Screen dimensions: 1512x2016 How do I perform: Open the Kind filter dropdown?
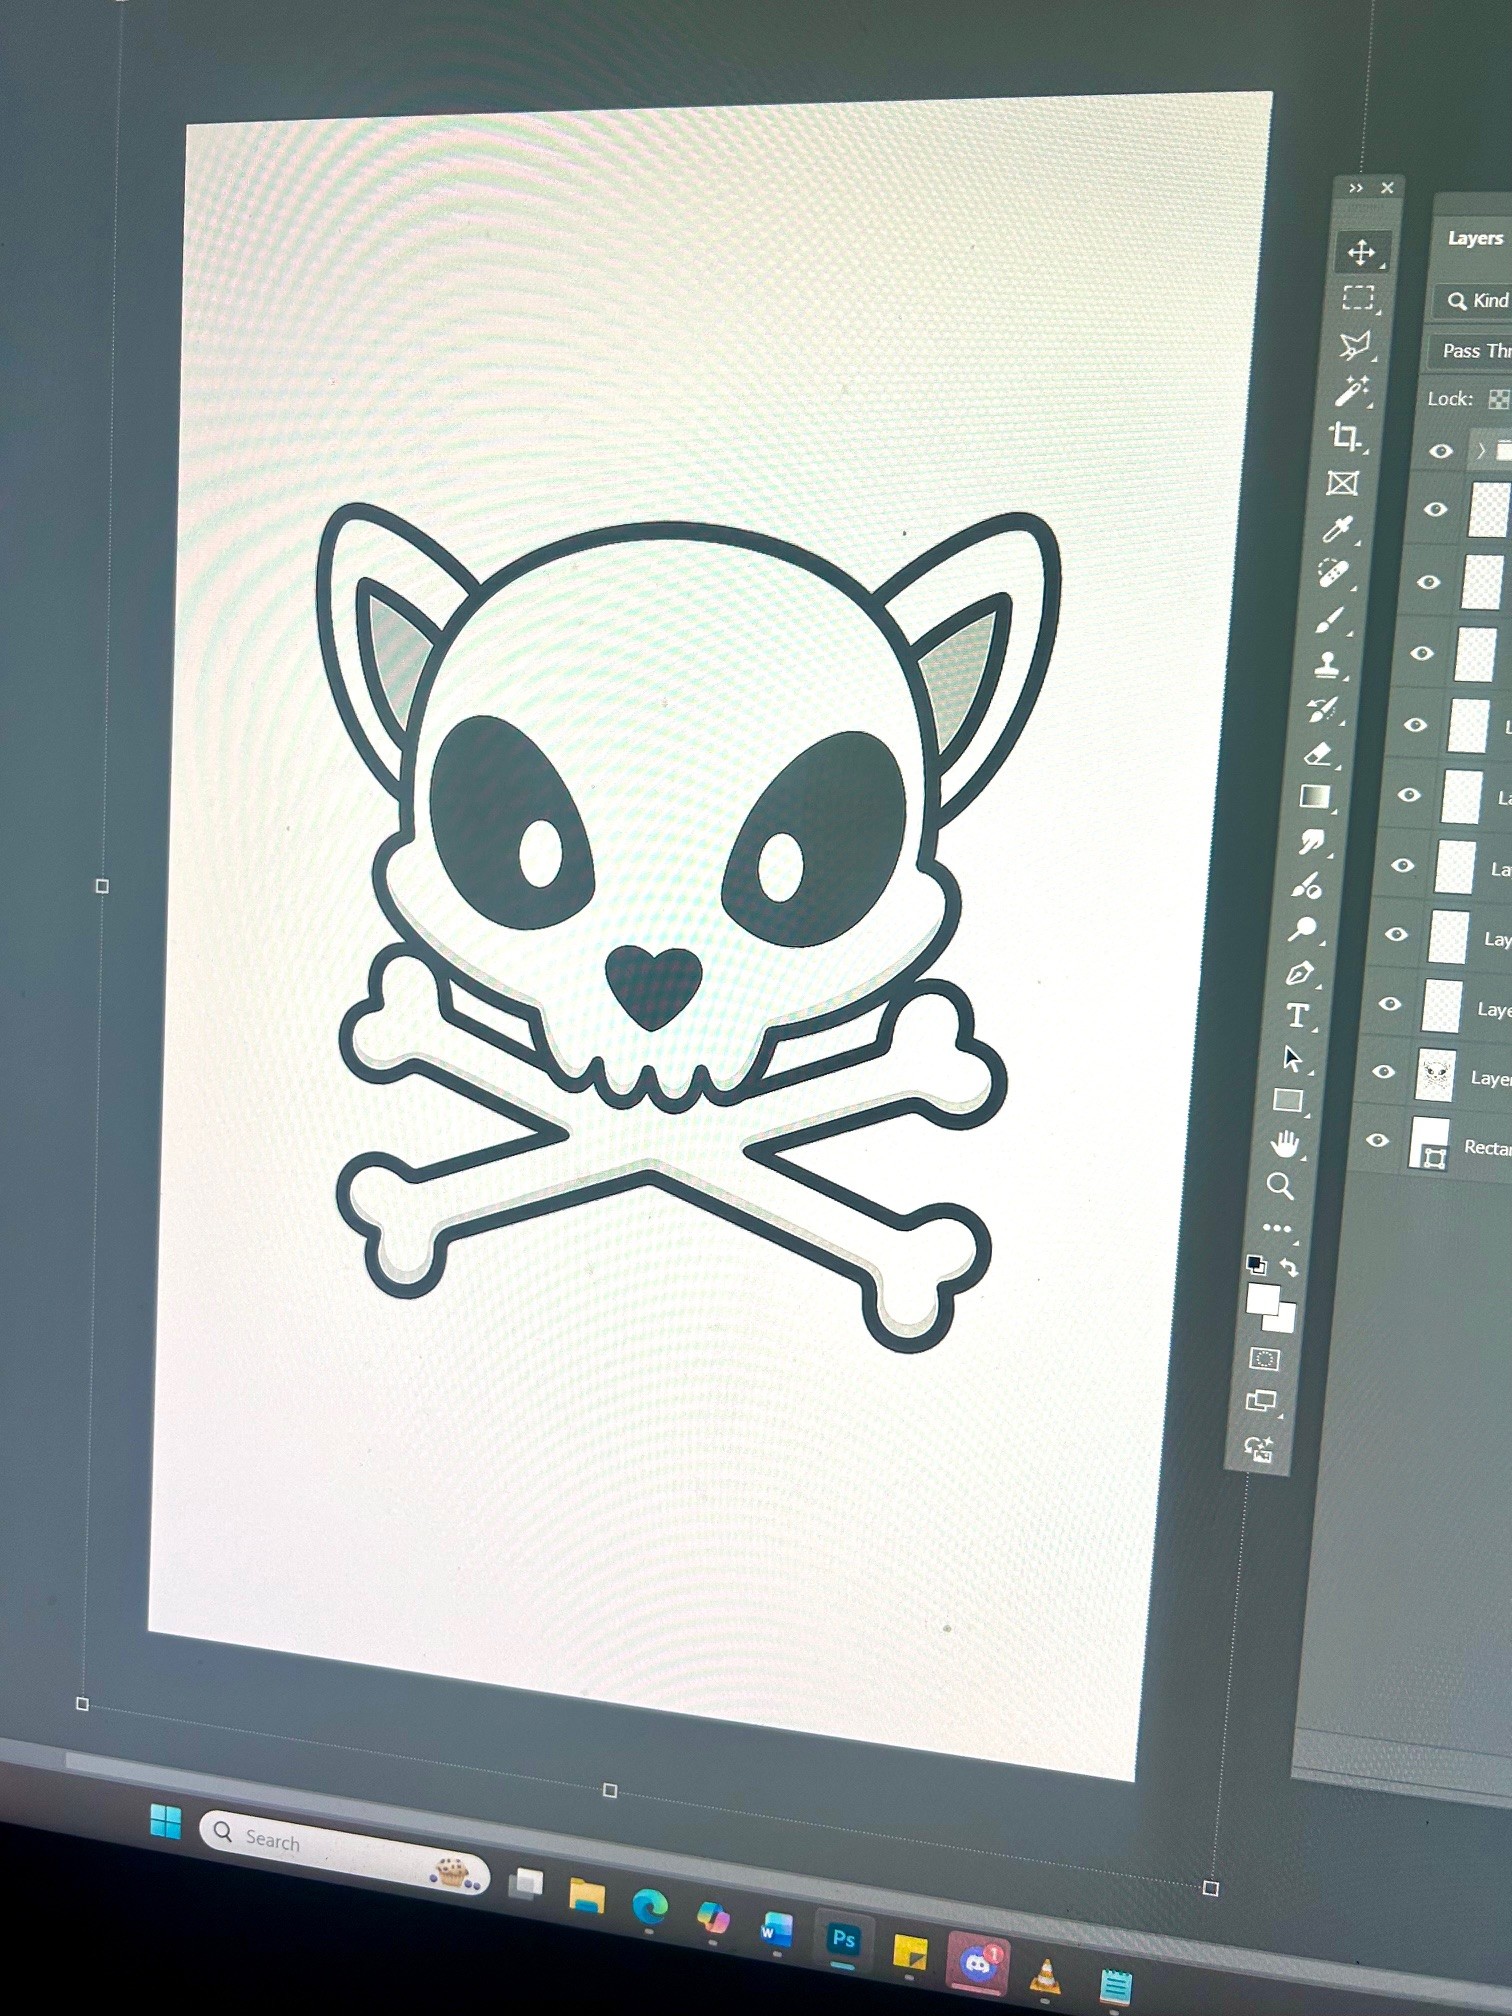1474,301
